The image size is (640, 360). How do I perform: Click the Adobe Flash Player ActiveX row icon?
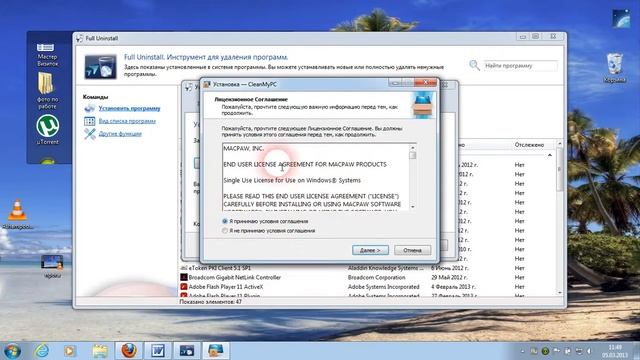184,287
